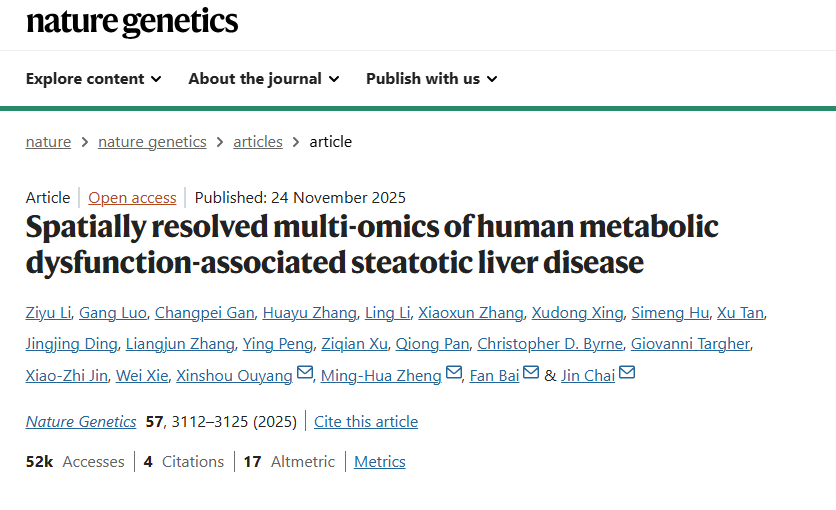Click the italic Nature Genetics journal link
Screen dimensions: 836x510
click(x=81, y=422)
